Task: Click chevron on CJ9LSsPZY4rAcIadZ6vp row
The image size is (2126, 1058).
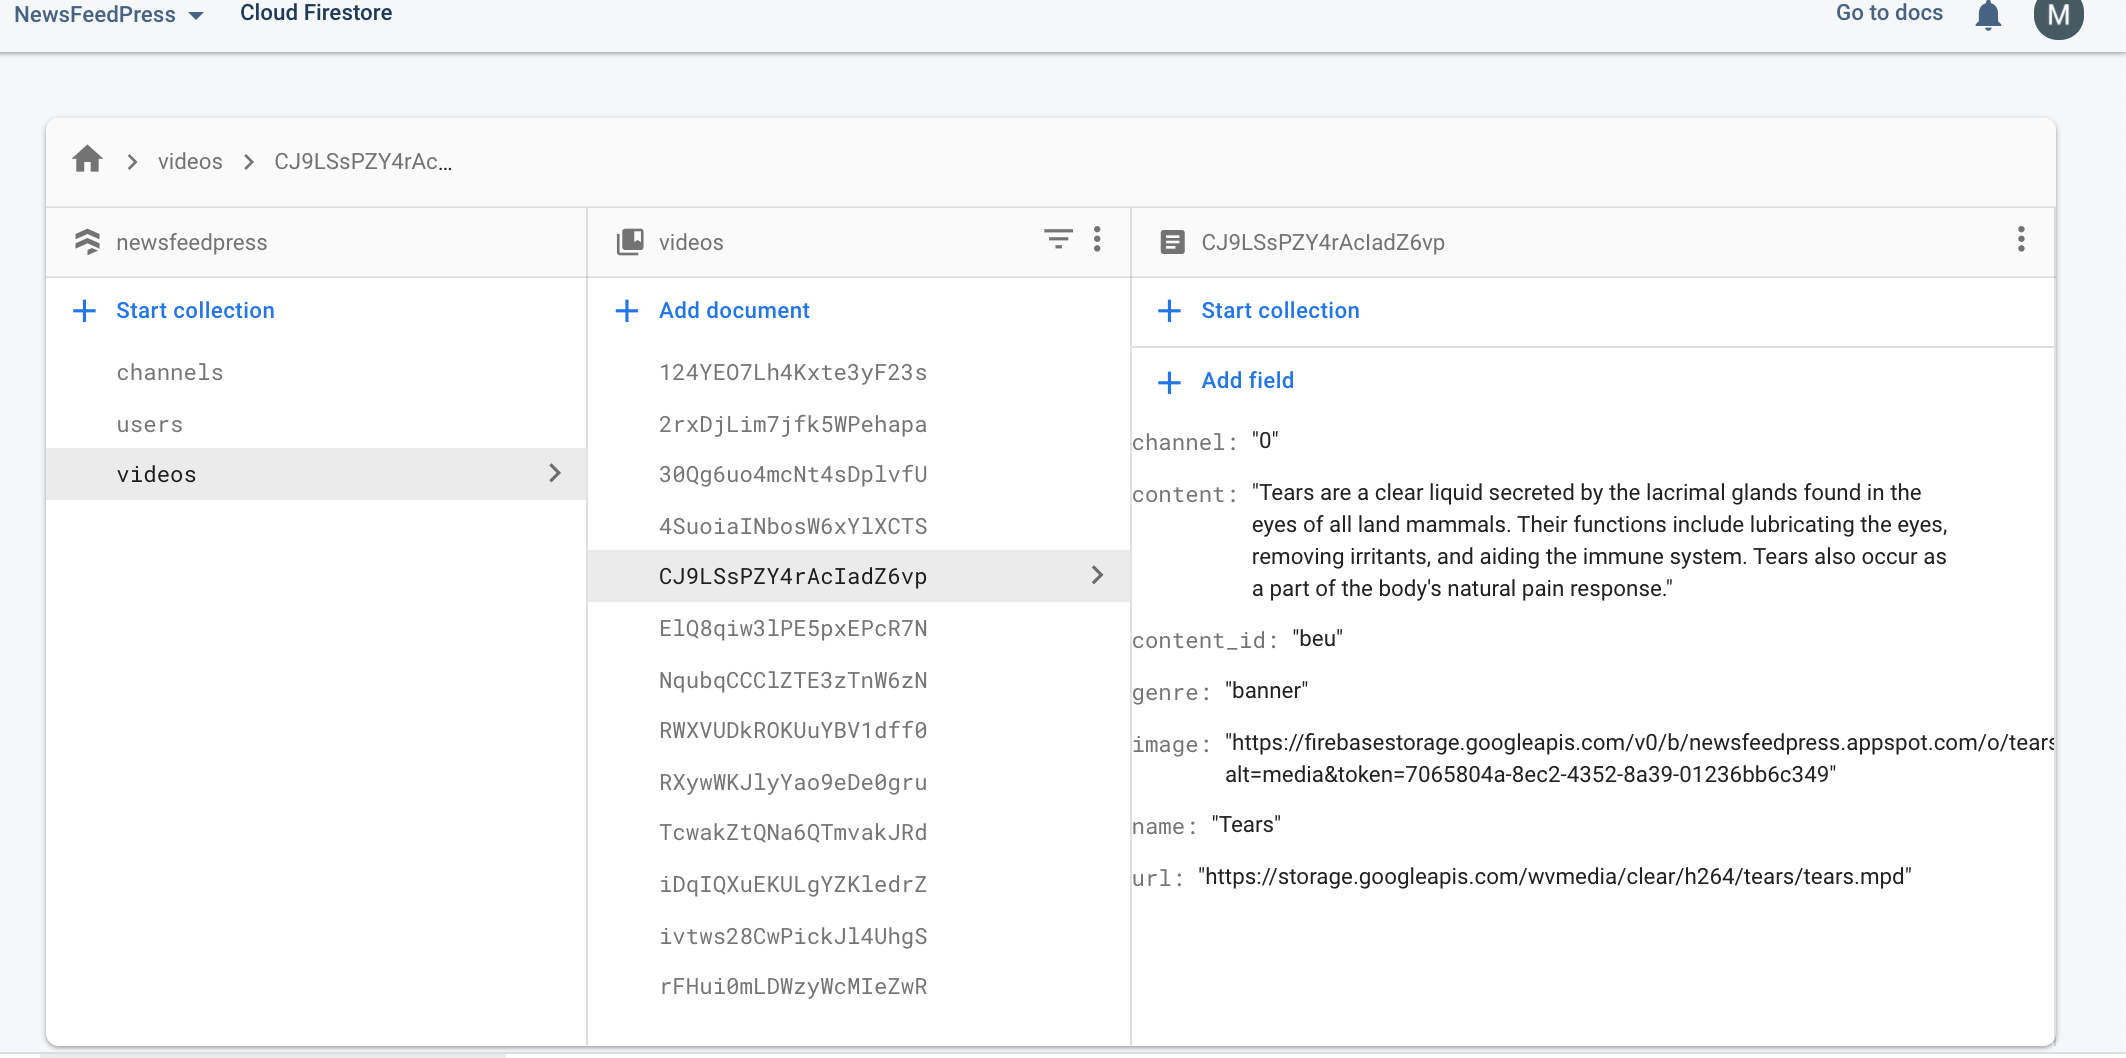Action: pos(1097,575)
